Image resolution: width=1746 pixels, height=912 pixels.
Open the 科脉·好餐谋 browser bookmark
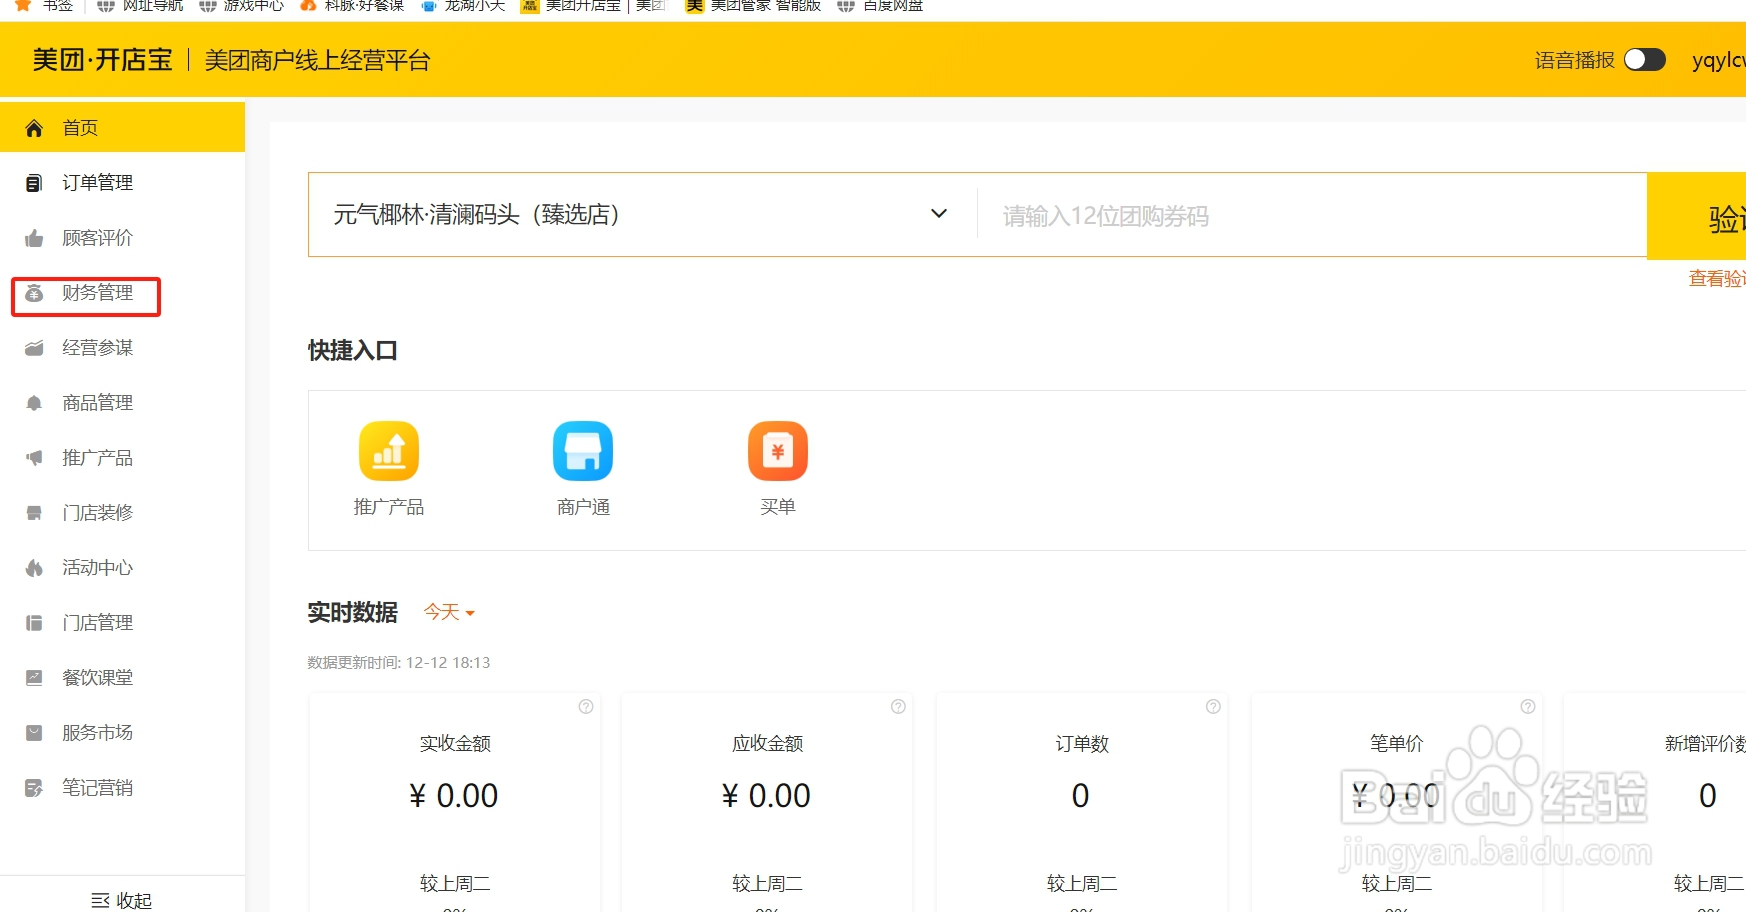[353, 5]
